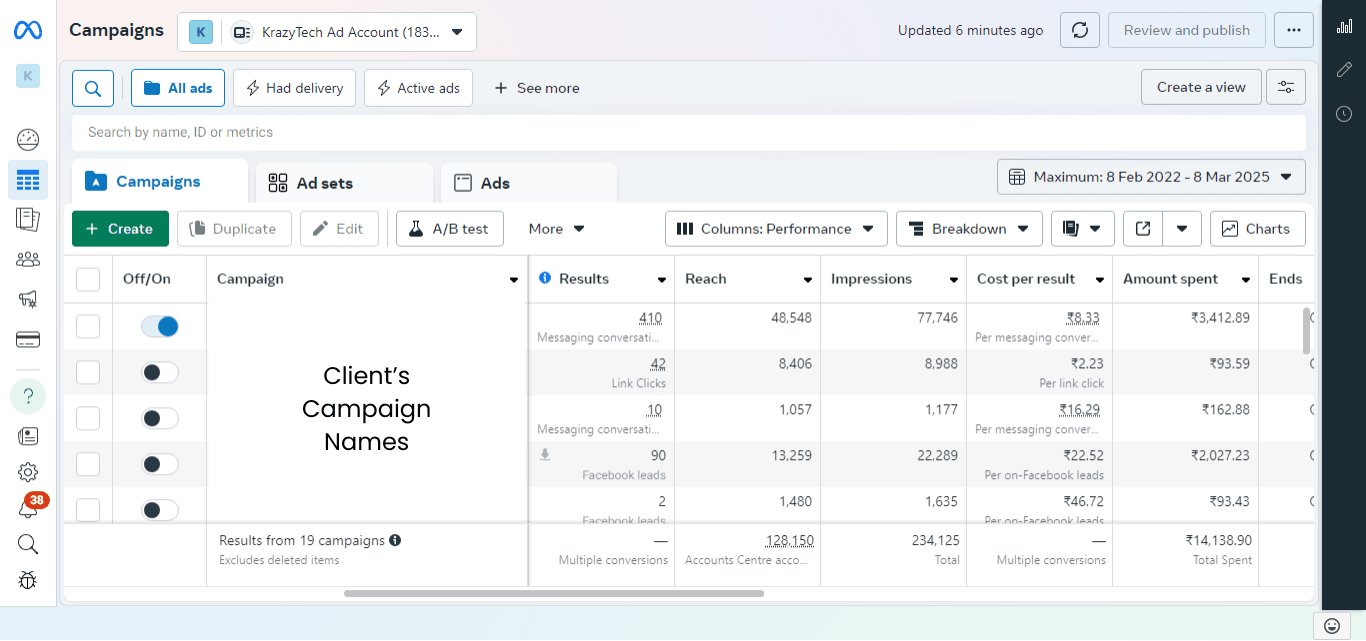Select the Active ads filter
This screenshot has height=641, width=1366.
point(418,88)
